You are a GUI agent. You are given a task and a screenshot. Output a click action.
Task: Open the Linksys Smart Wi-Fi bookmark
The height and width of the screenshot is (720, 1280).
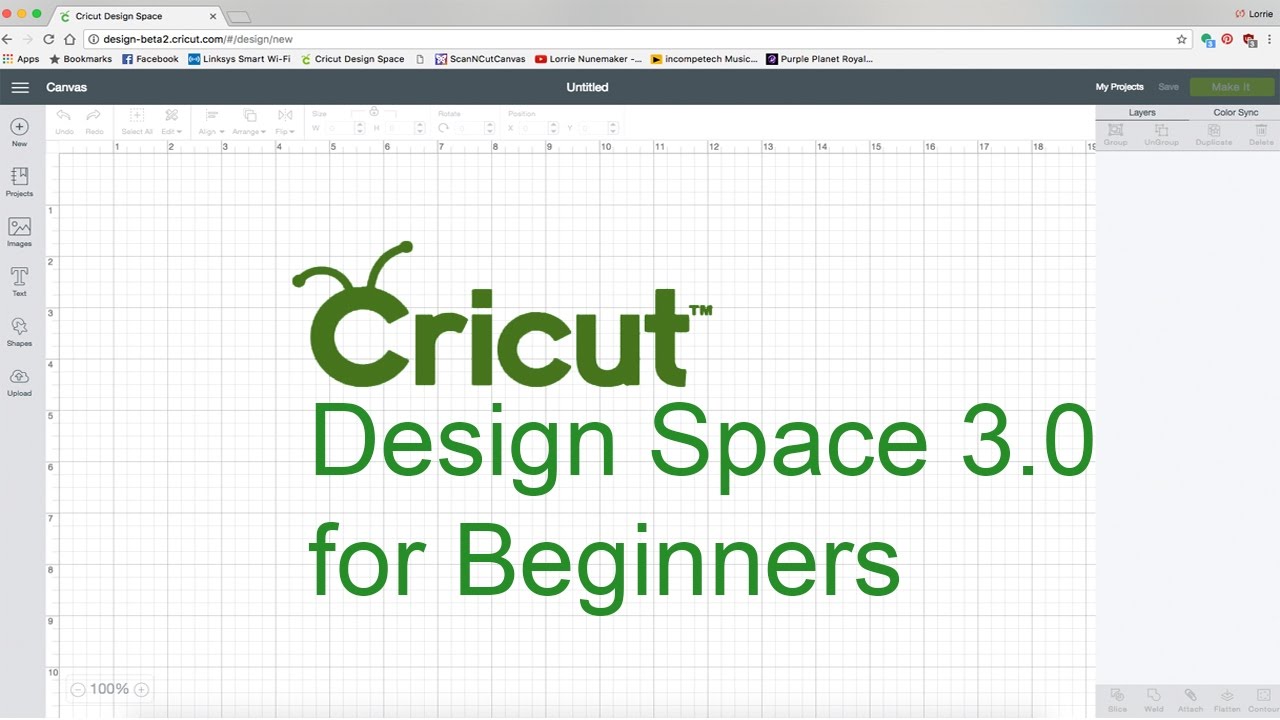[239, 59]
